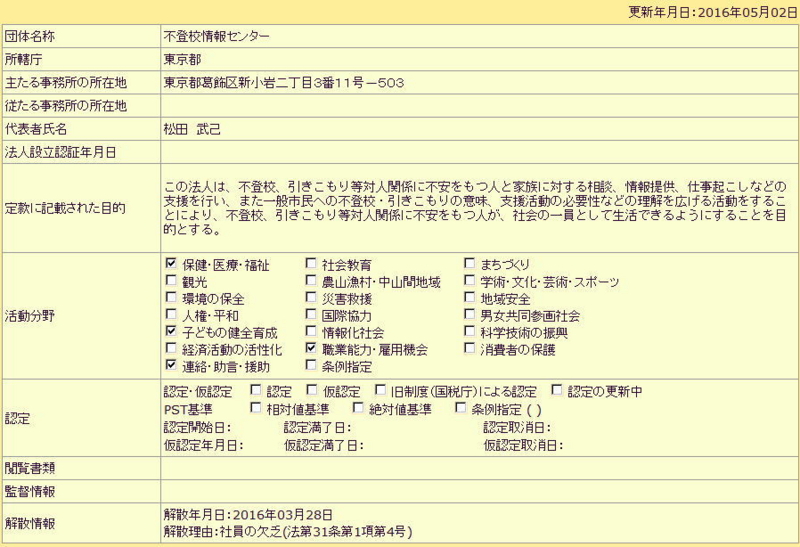Uncheck the 職業能力・雇用機会 checkbox

click(x=311, y=348)
